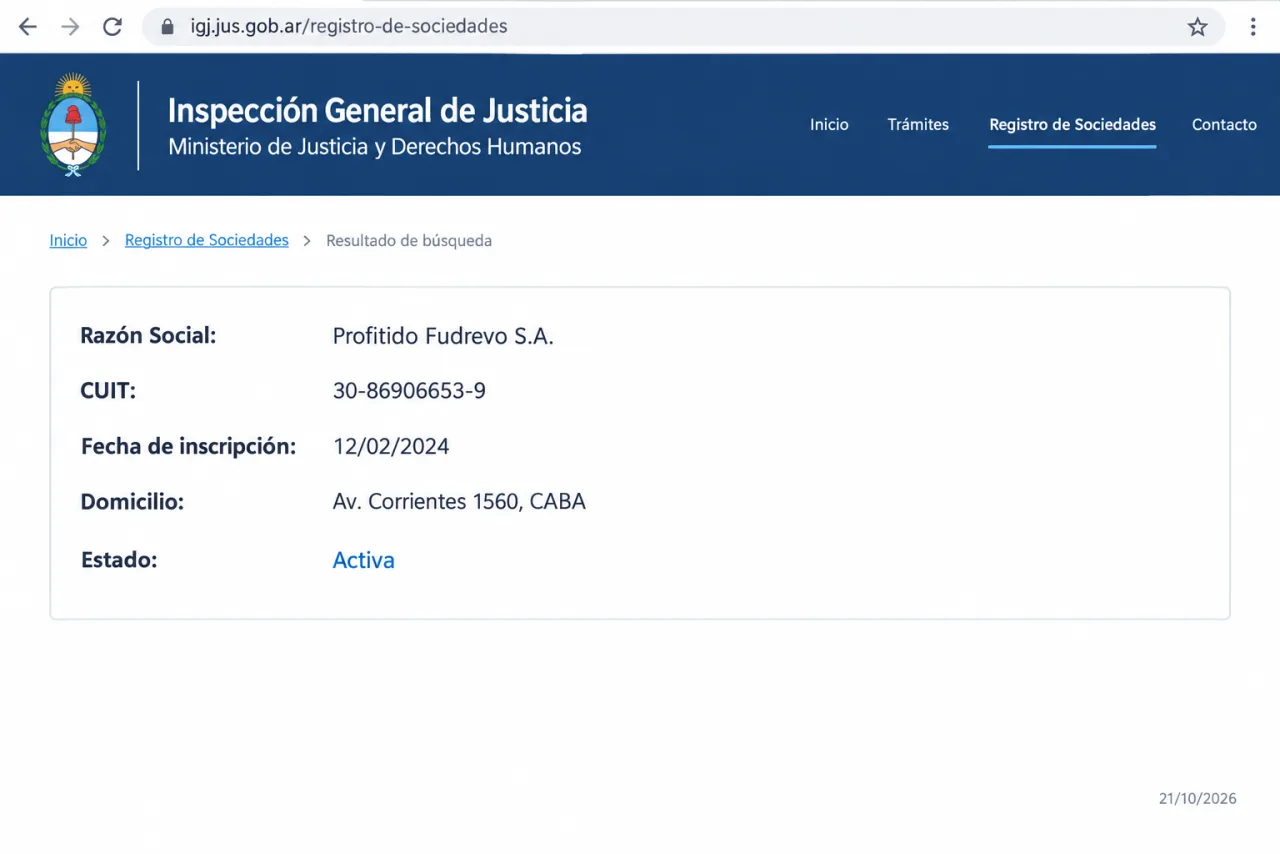Viewport: 1280px width, 854px height.
Task: Follow the Inicio breadcrumb link
Action: point(68,241)
